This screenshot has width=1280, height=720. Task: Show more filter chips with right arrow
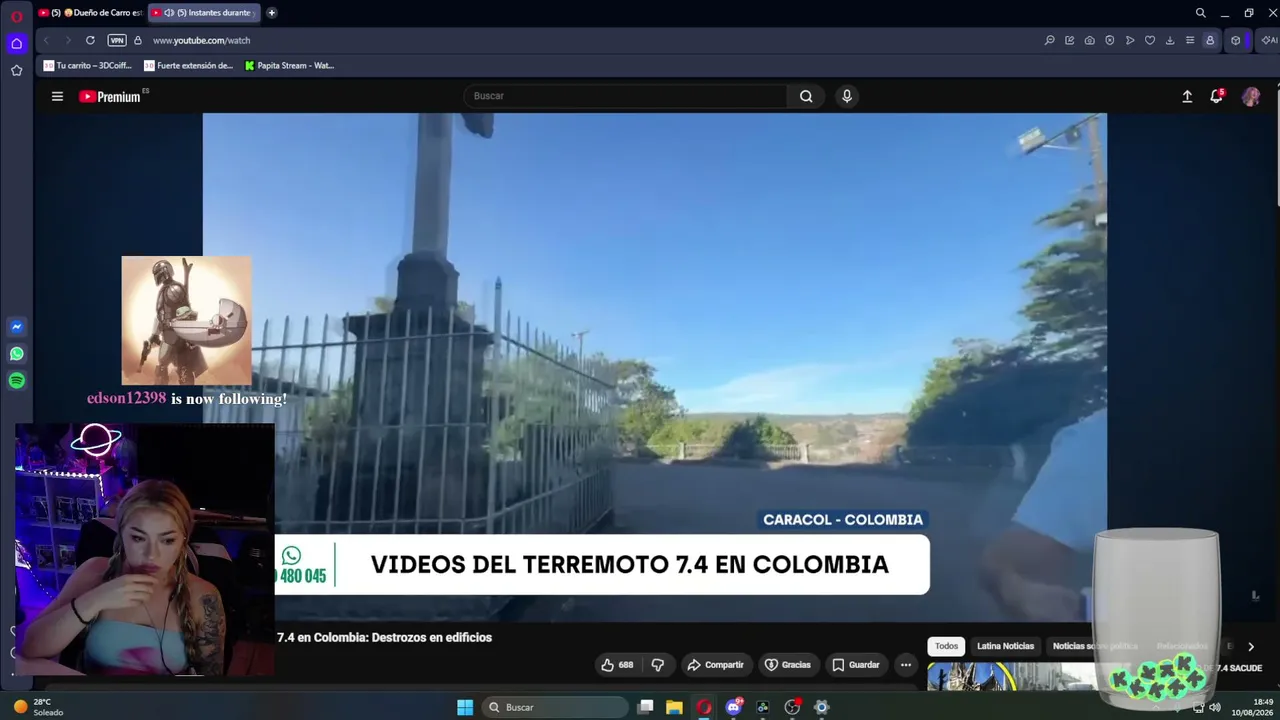pyautogui.click(x=1250, y=646)
